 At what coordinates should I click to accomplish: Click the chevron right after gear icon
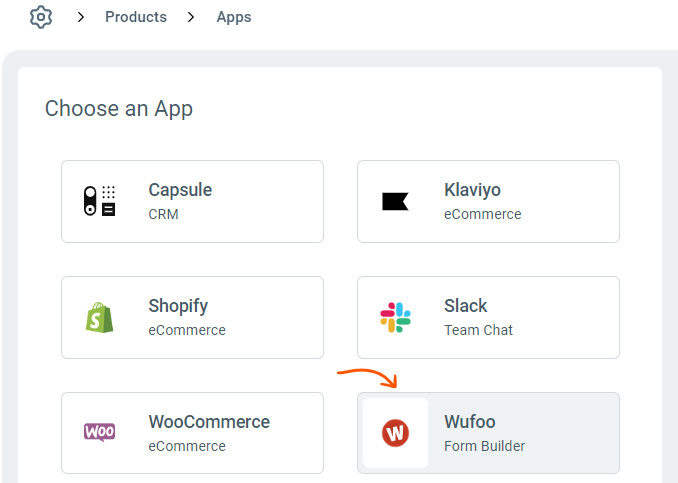(x=81, y=17)
